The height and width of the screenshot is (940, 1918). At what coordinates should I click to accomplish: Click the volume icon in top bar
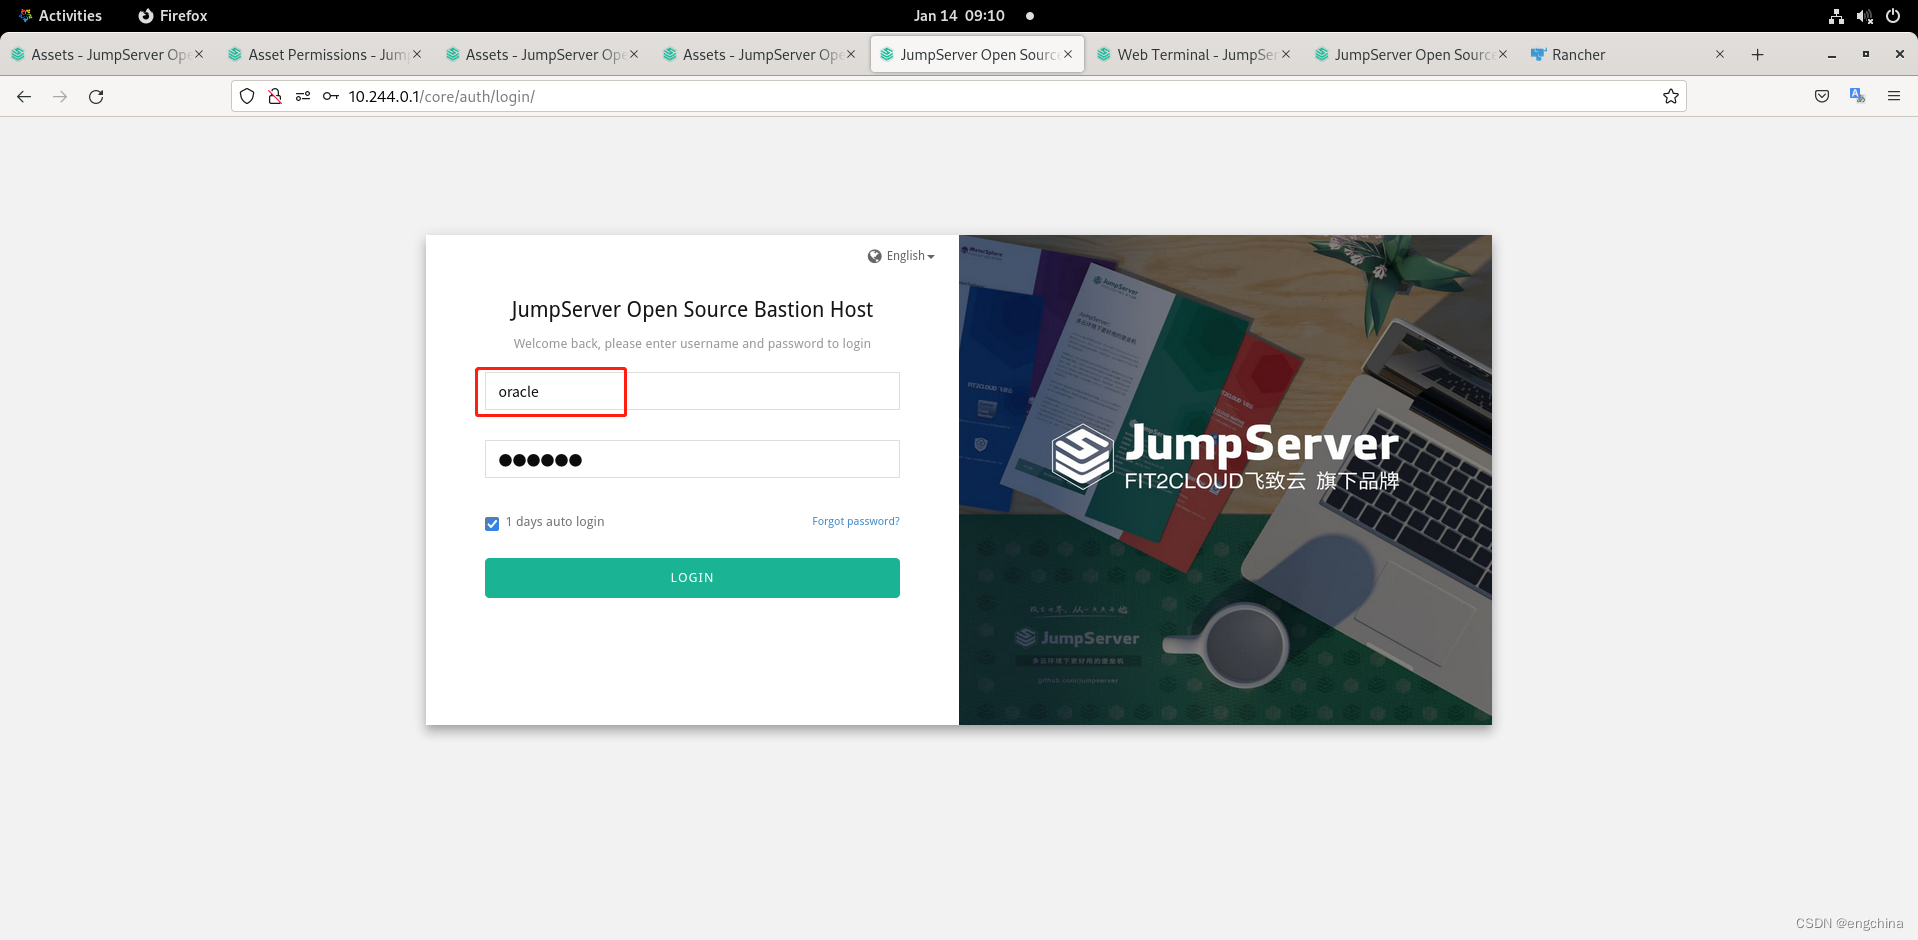[1864, 16]
